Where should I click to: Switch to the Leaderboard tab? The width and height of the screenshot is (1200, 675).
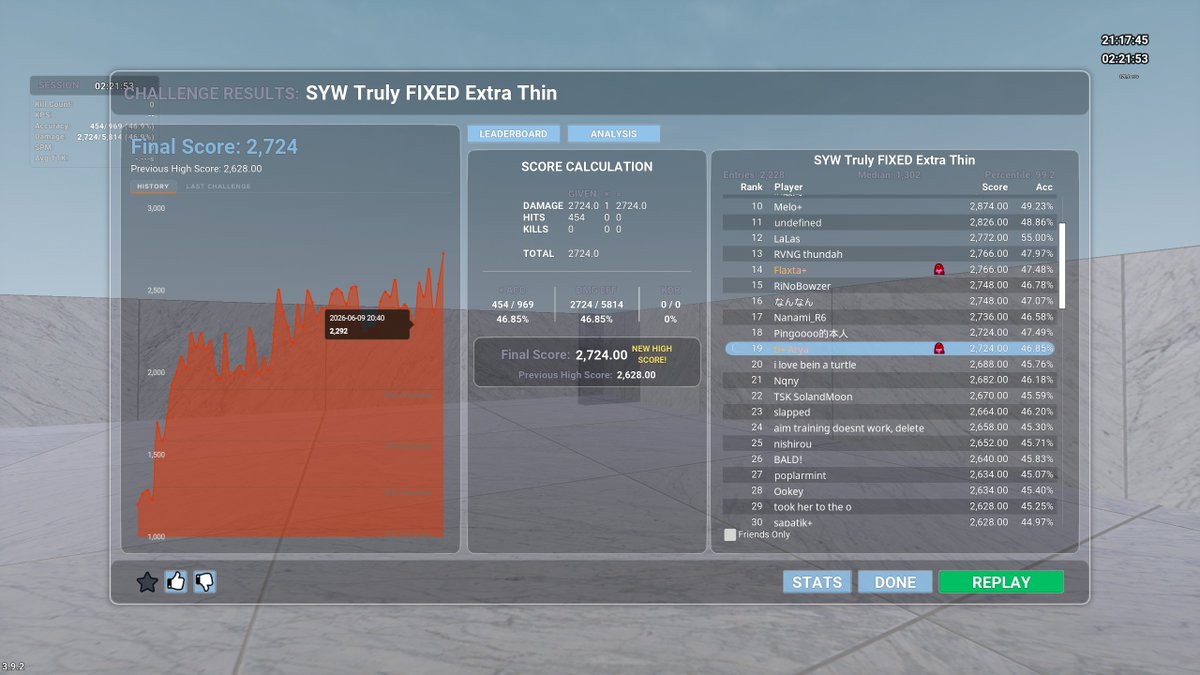[513, 134]
